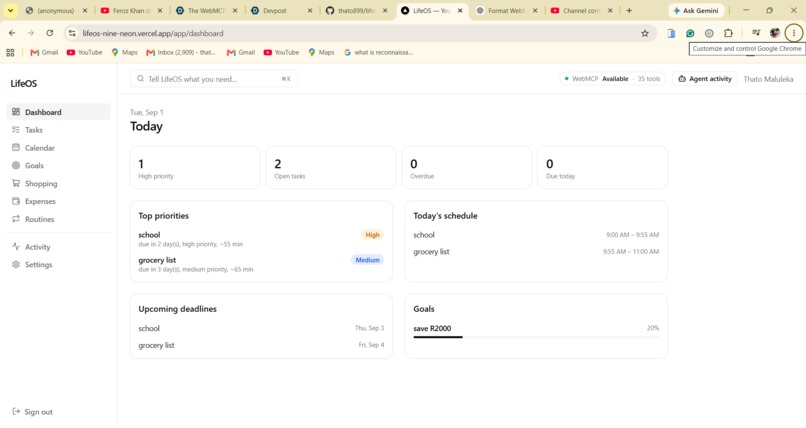Open the tab search dropdown arrow

pos(10,10)
